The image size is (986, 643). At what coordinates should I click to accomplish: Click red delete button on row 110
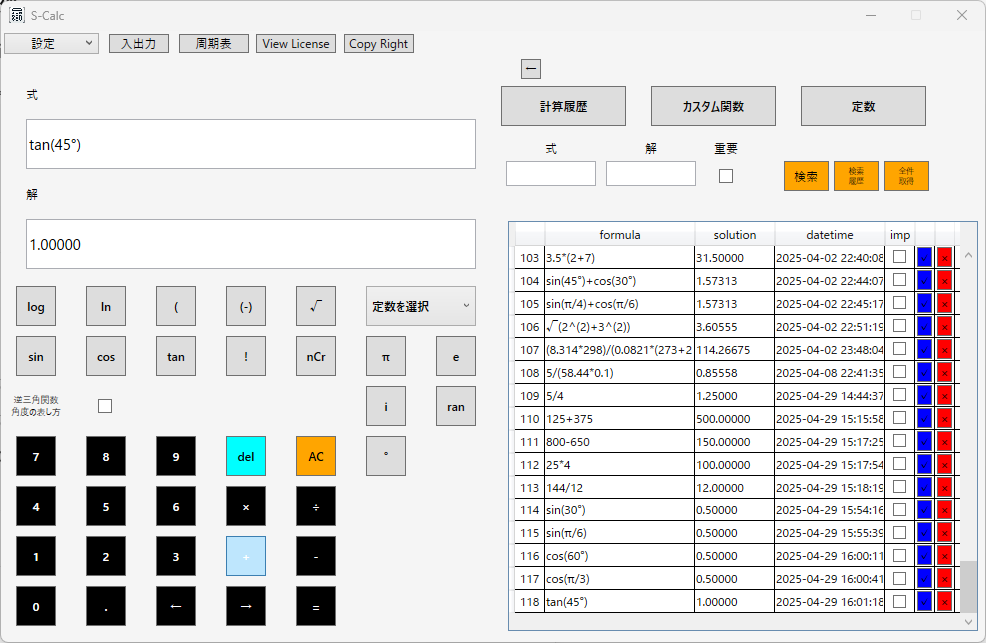click(944, 419)
